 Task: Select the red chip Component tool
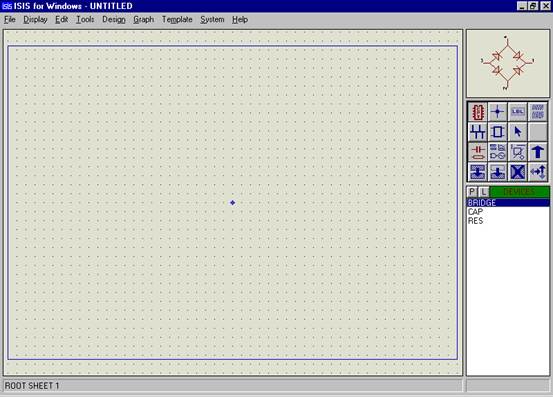(x=478, y=112)
